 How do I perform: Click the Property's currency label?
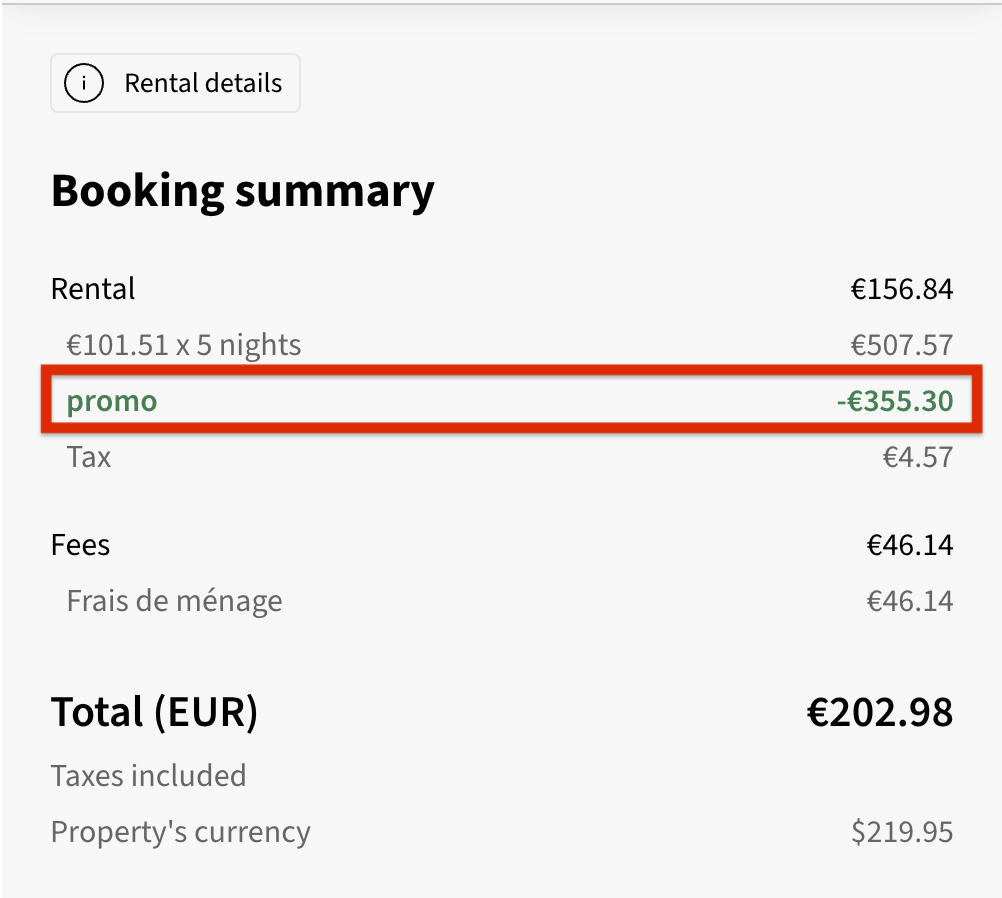tap(180, 832)
